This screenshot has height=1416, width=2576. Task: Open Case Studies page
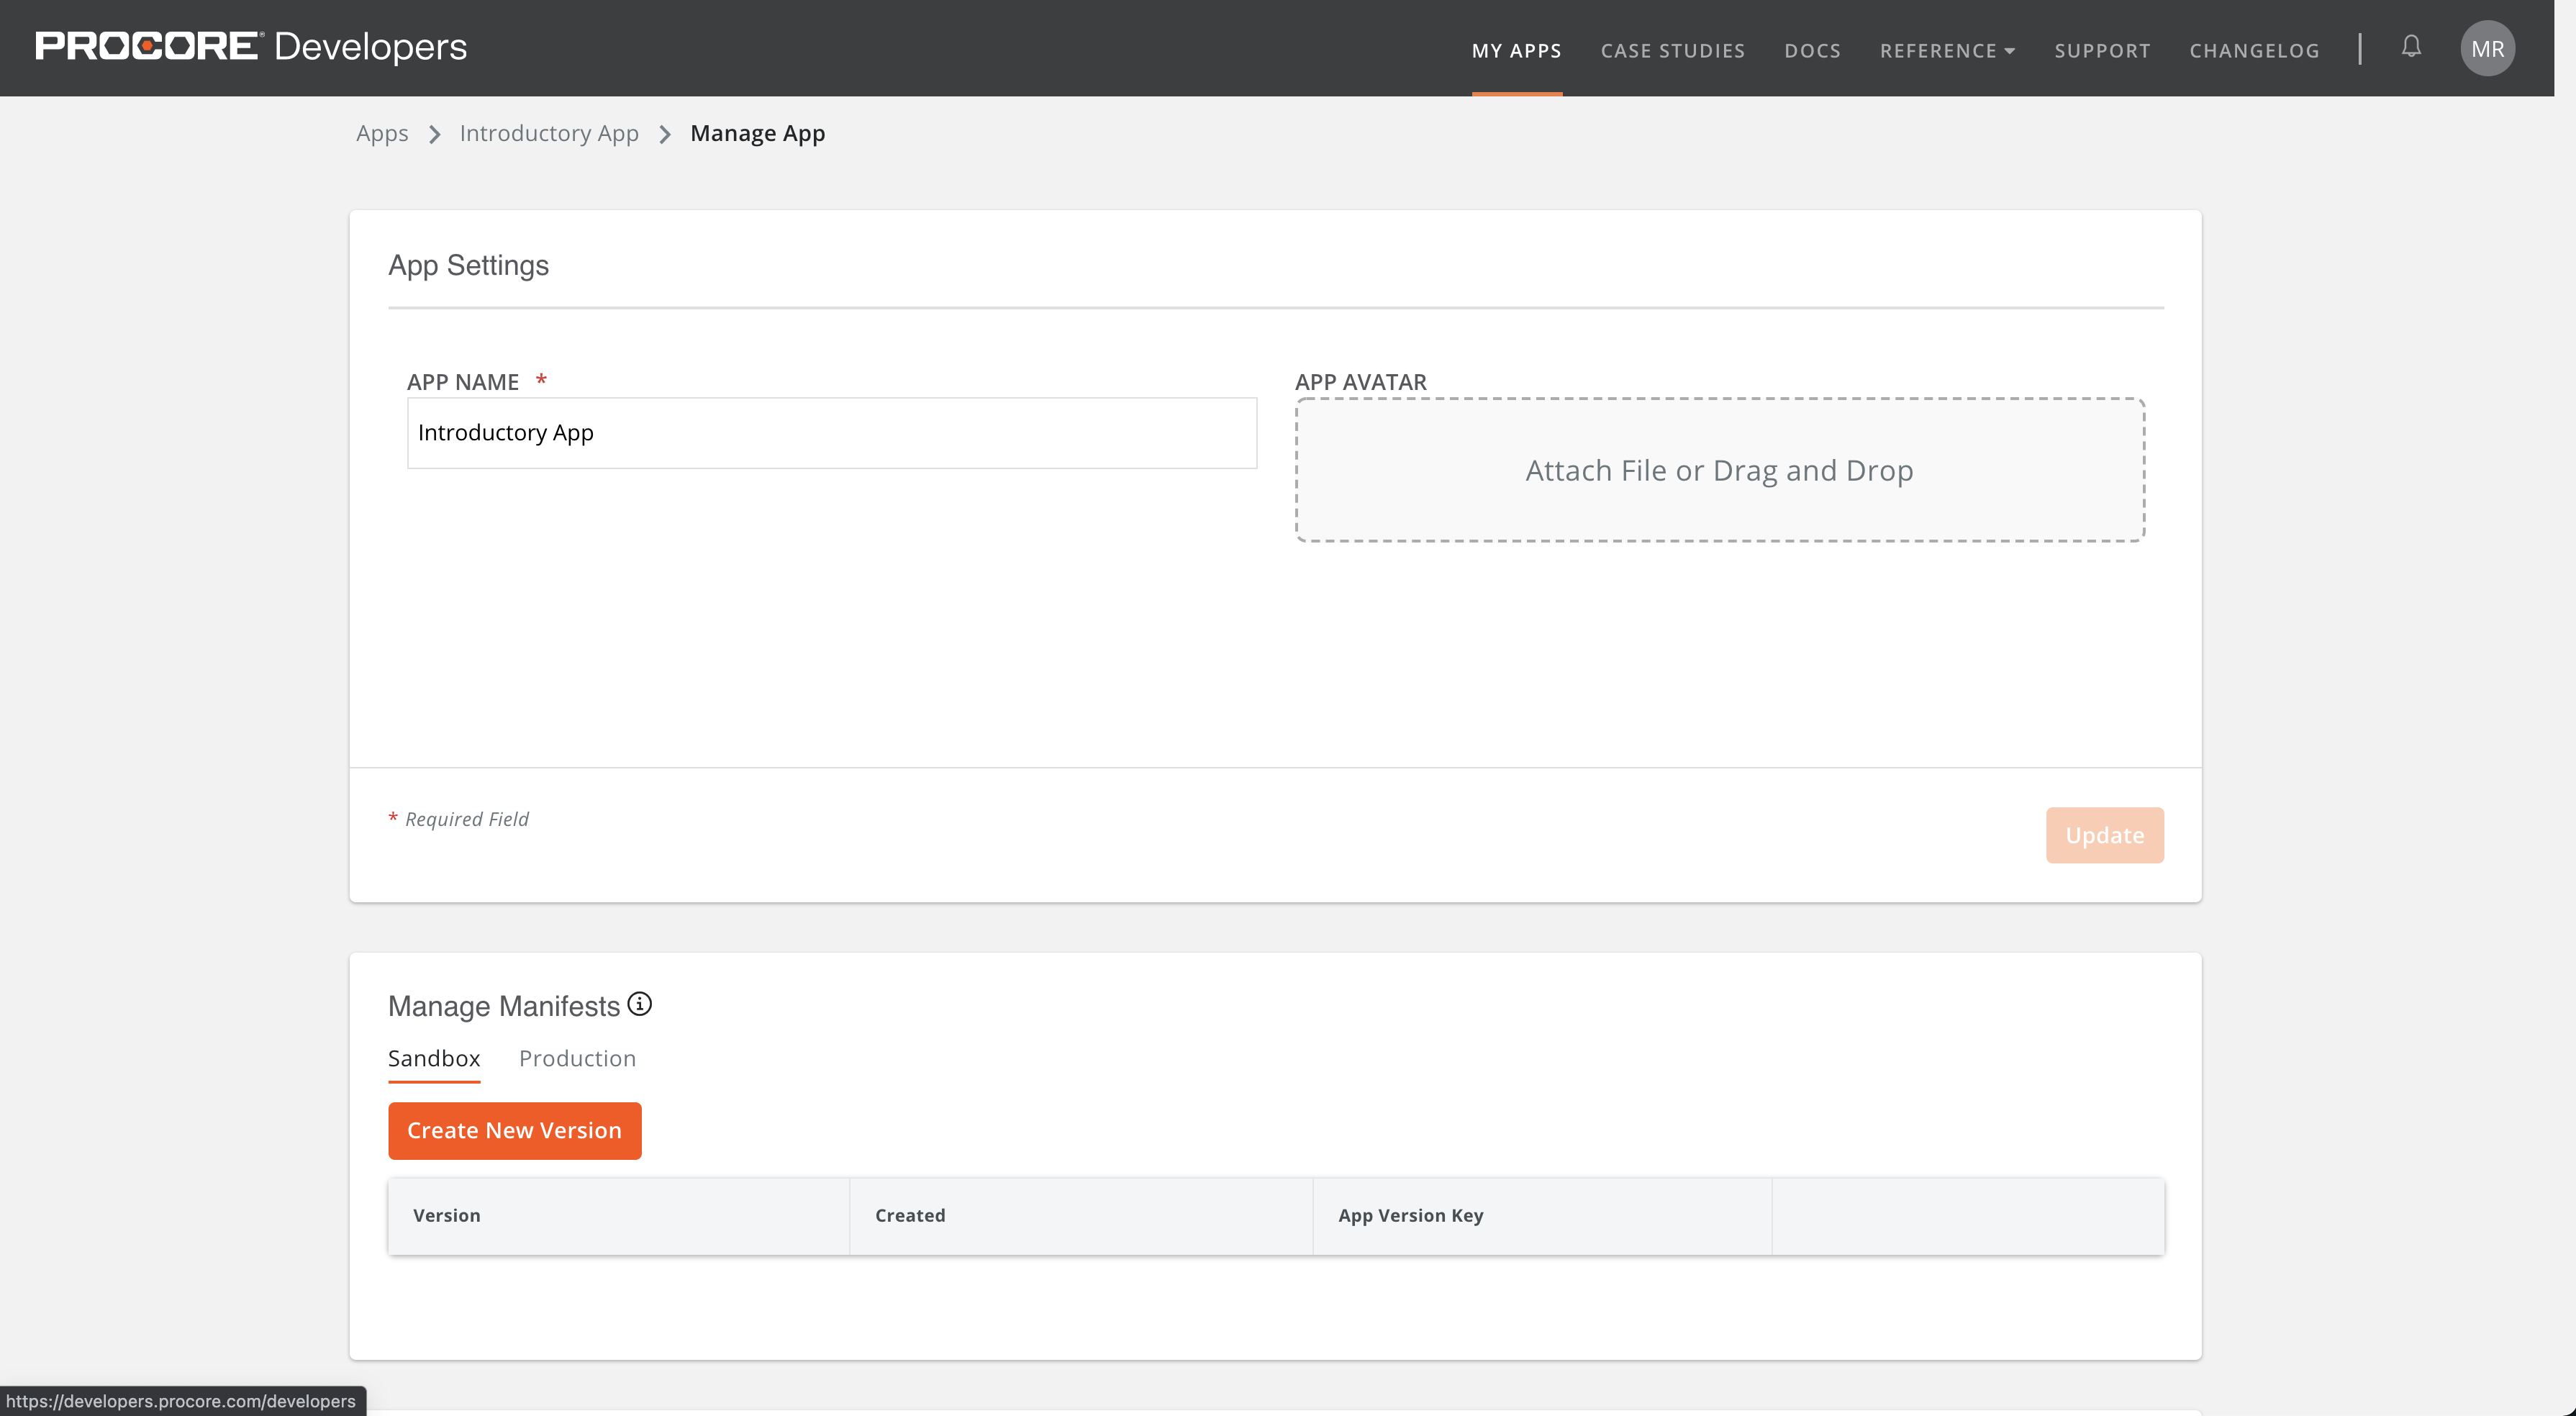click(1672, 50)
